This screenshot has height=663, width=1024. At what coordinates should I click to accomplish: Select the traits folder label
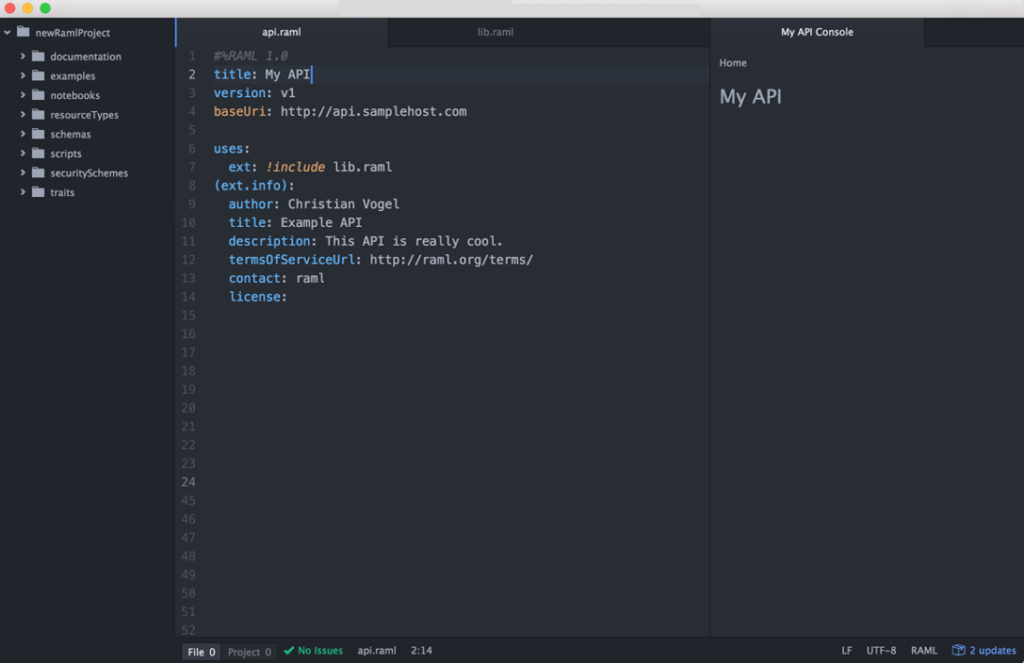pyautogui.click(x=62, y=193)
